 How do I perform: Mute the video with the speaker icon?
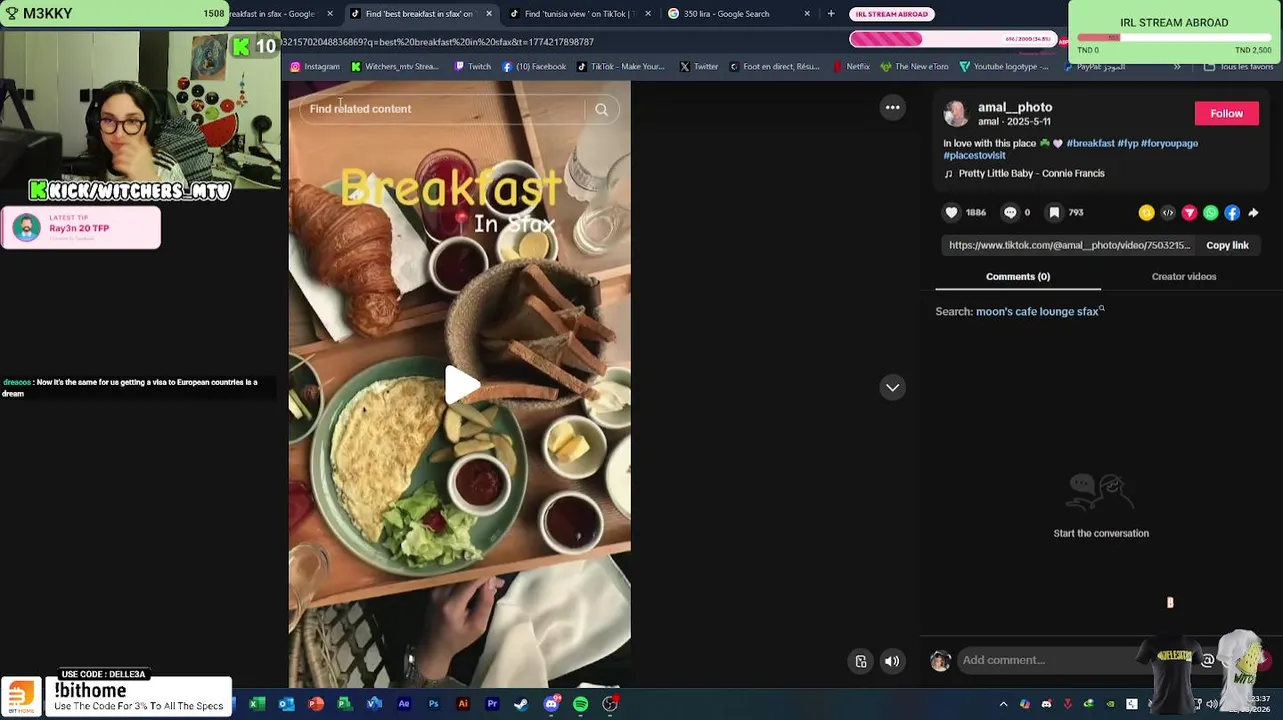tap(892, 661)
